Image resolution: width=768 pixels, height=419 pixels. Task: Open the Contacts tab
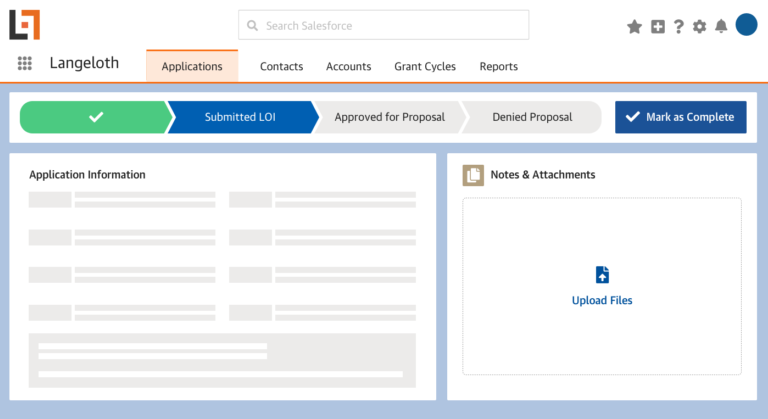pos(281,66)
